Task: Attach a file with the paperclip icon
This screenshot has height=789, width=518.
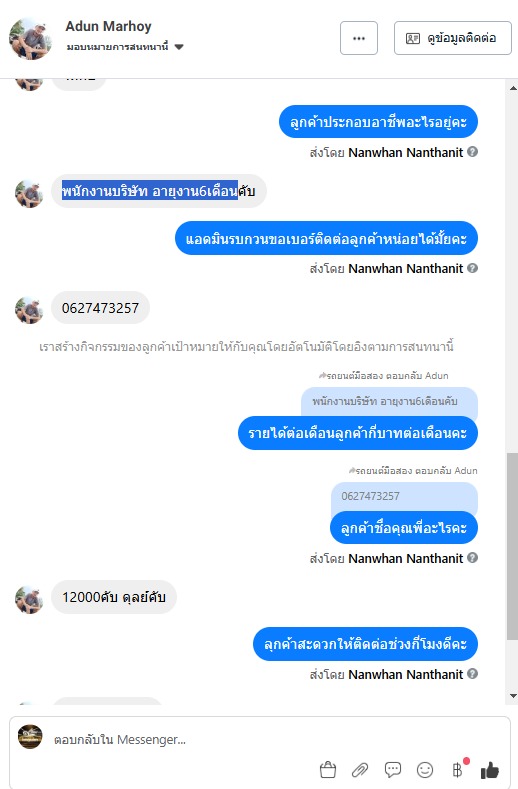Action: tap(360, 769)
